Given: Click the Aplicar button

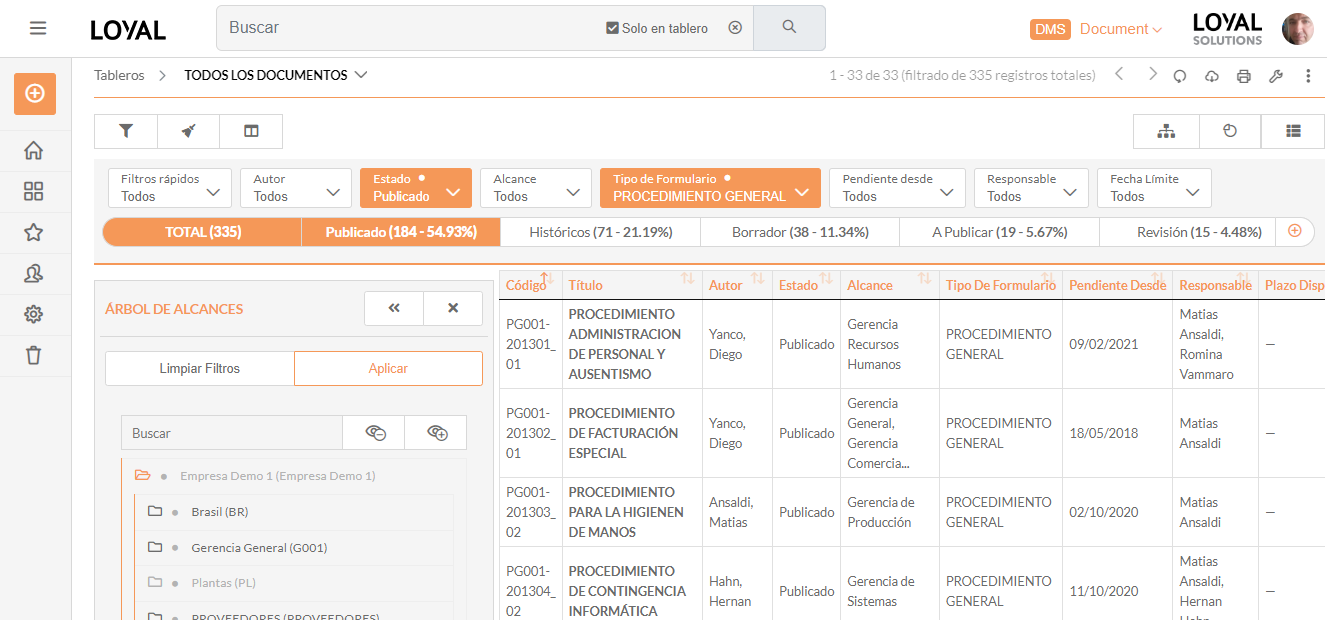Looking at the screenshot, I should point(388,368).
